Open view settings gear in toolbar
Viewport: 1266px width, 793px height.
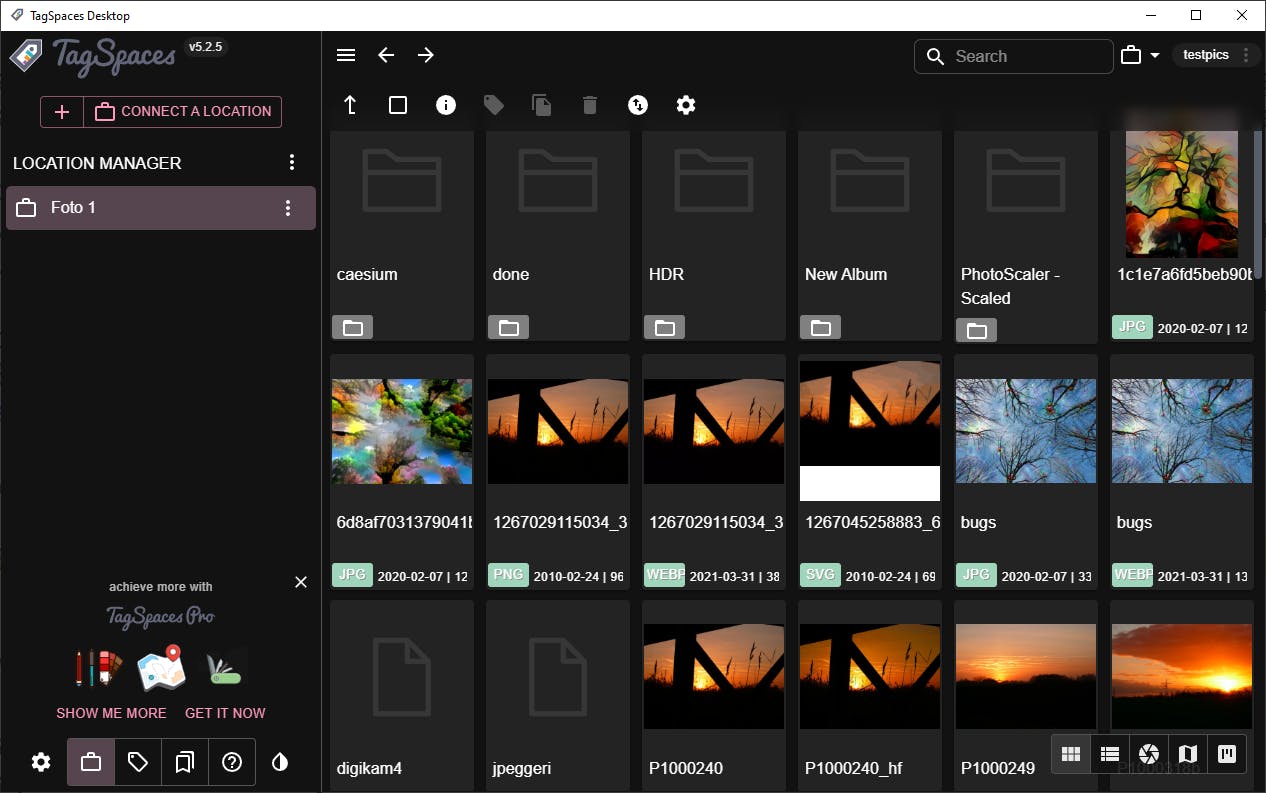pos(686,105)
